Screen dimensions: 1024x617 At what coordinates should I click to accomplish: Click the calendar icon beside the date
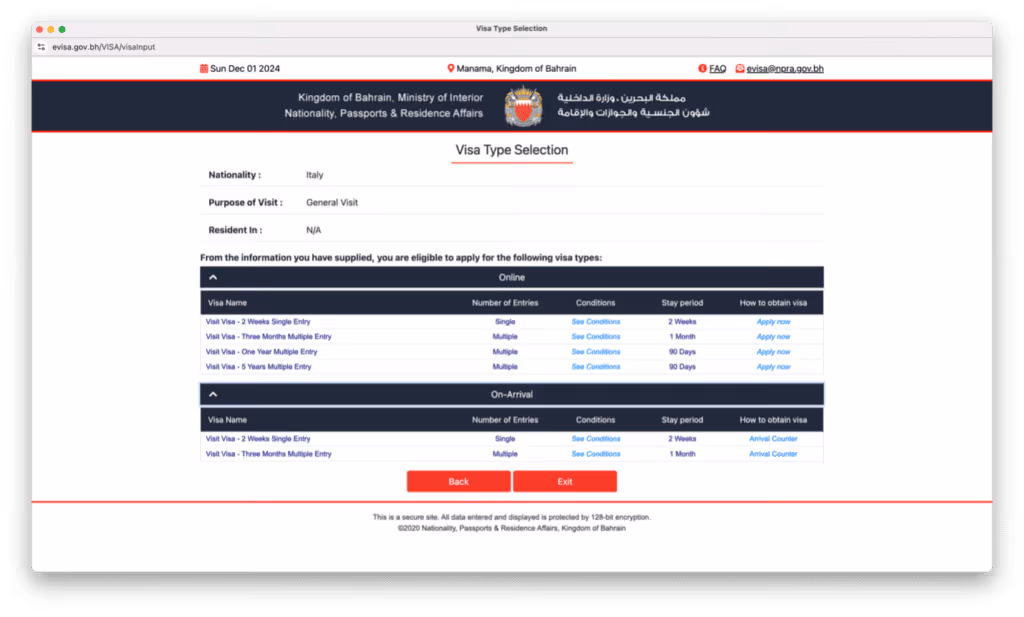pos(204,69)
